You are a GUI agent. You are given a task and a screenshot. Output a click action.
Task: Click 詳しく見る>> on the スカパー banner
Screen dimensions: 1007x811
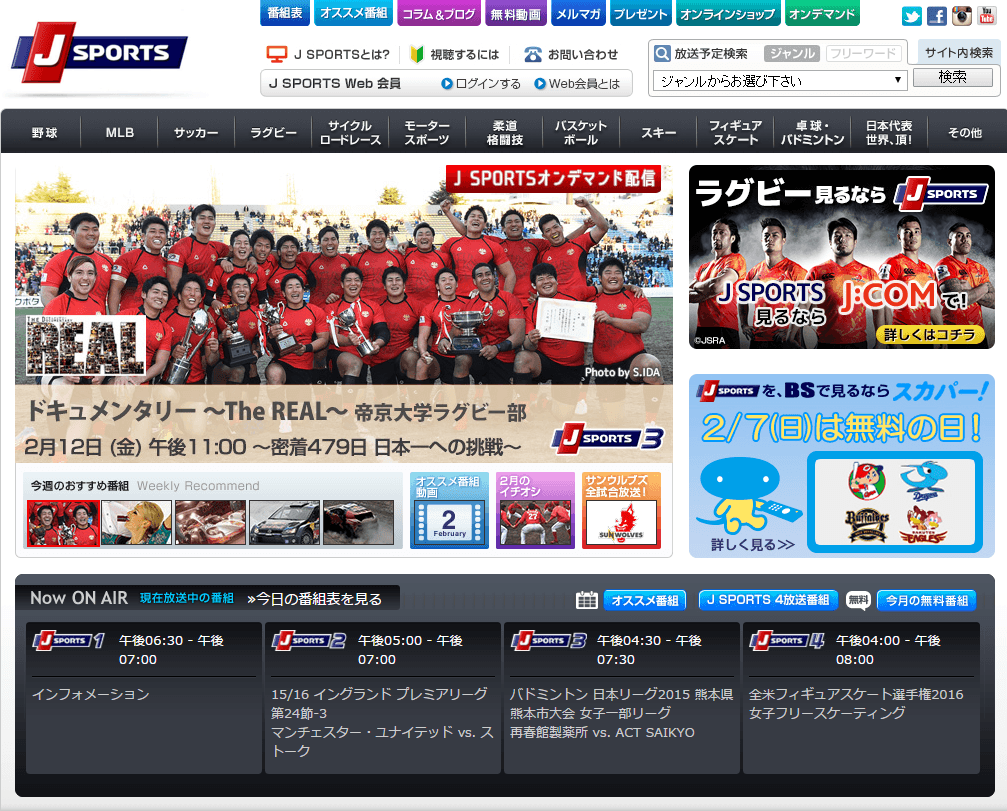pyautogui.click(x=752, y=545)
